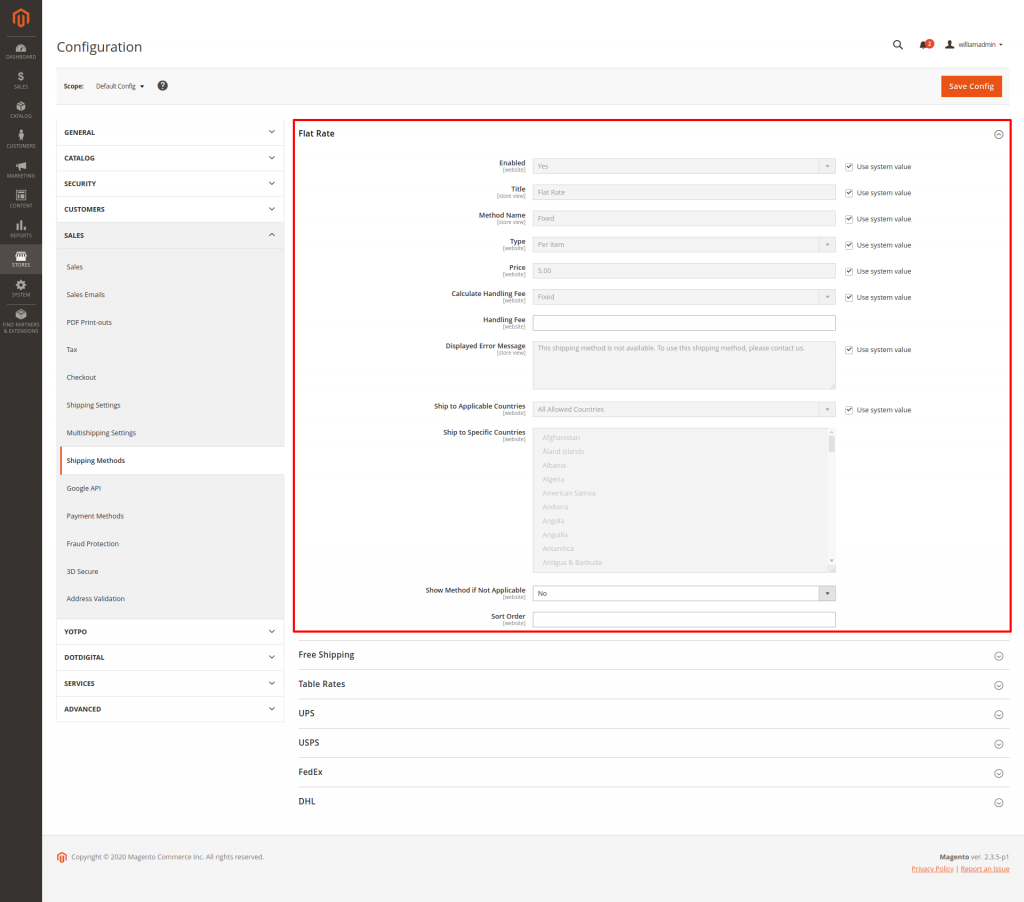Viewport: 1024px width, 902px height.
Task: Toggle Use system value for Method Name
Action: [x=849, y=219]
